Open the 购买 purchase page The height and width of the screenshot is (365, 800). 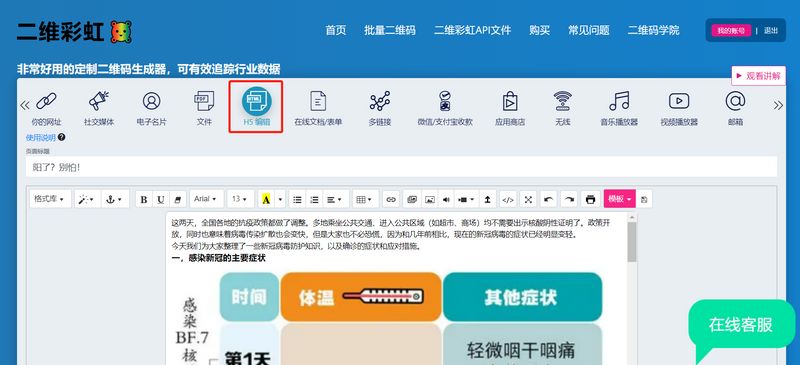click(539, 30)
